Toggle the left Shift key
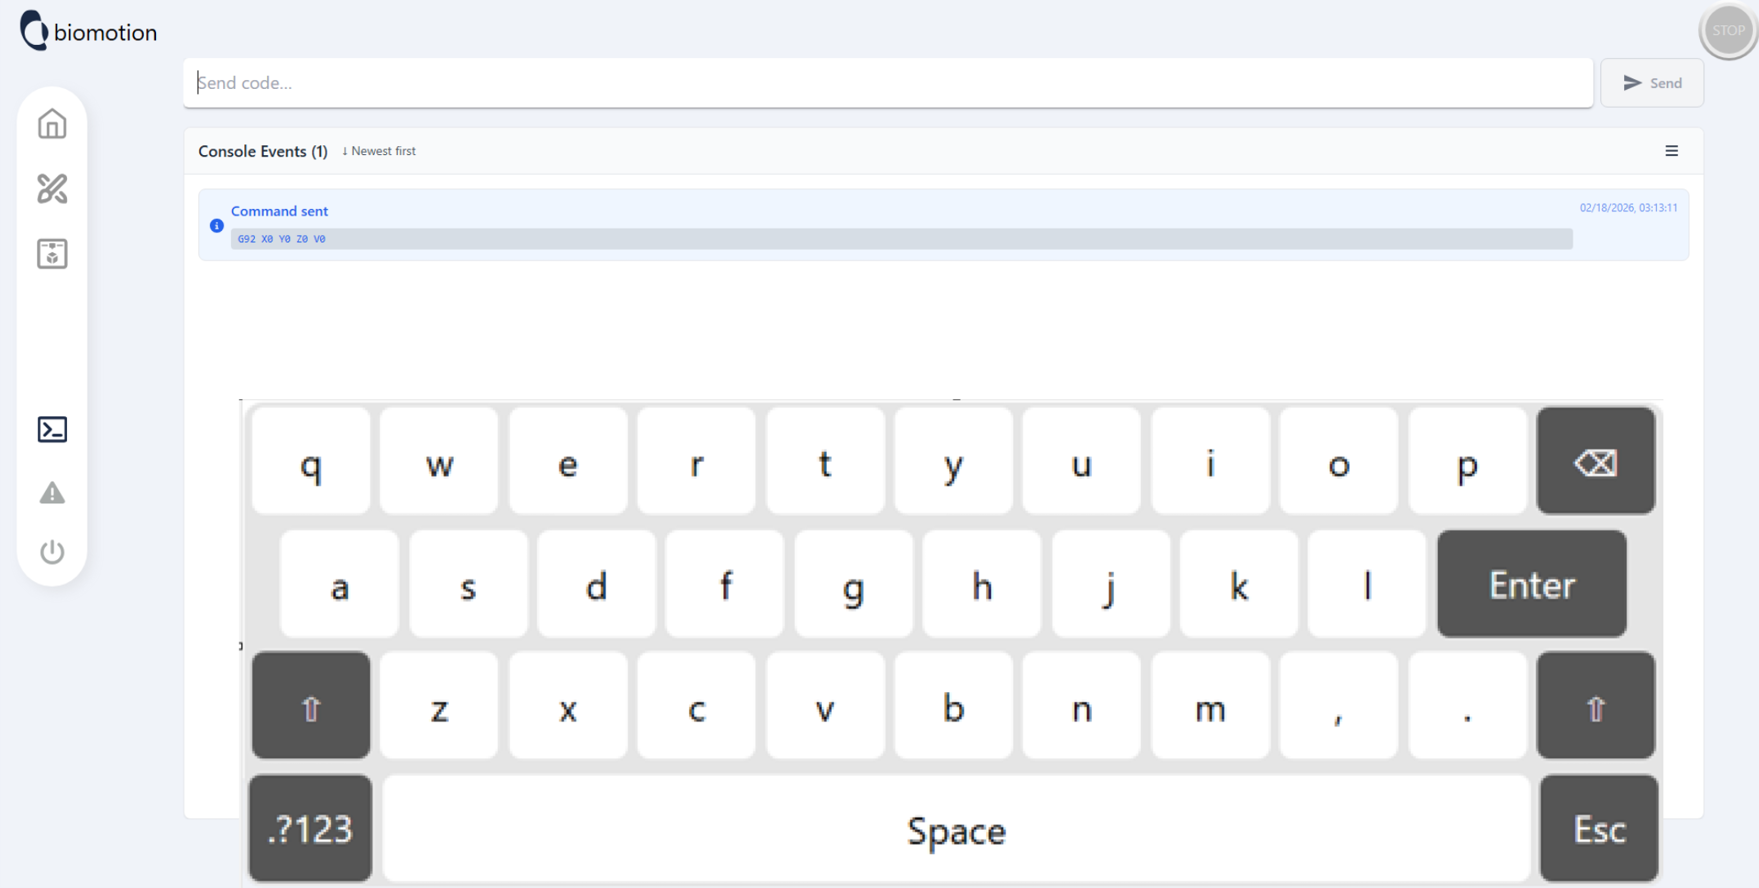The height and width of the screenshot is (888, 1759). coord(311,706)
